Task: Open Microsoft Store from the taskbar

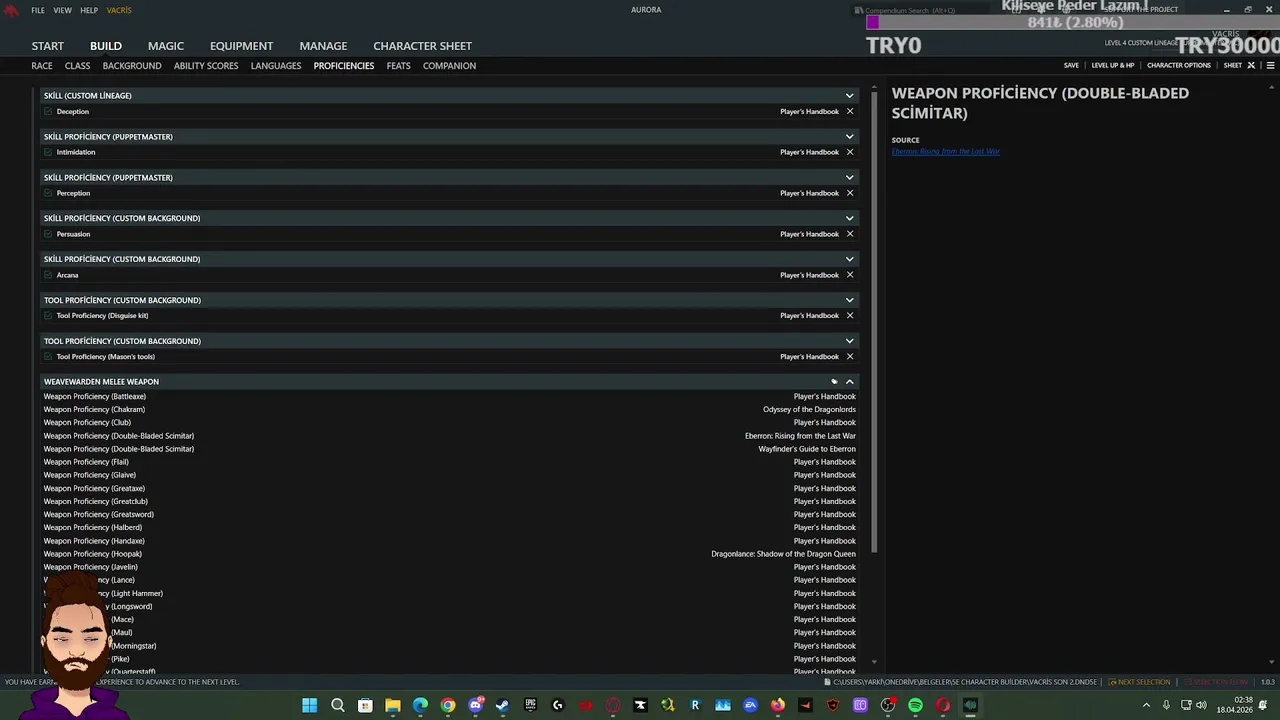Action: [365, 705]
